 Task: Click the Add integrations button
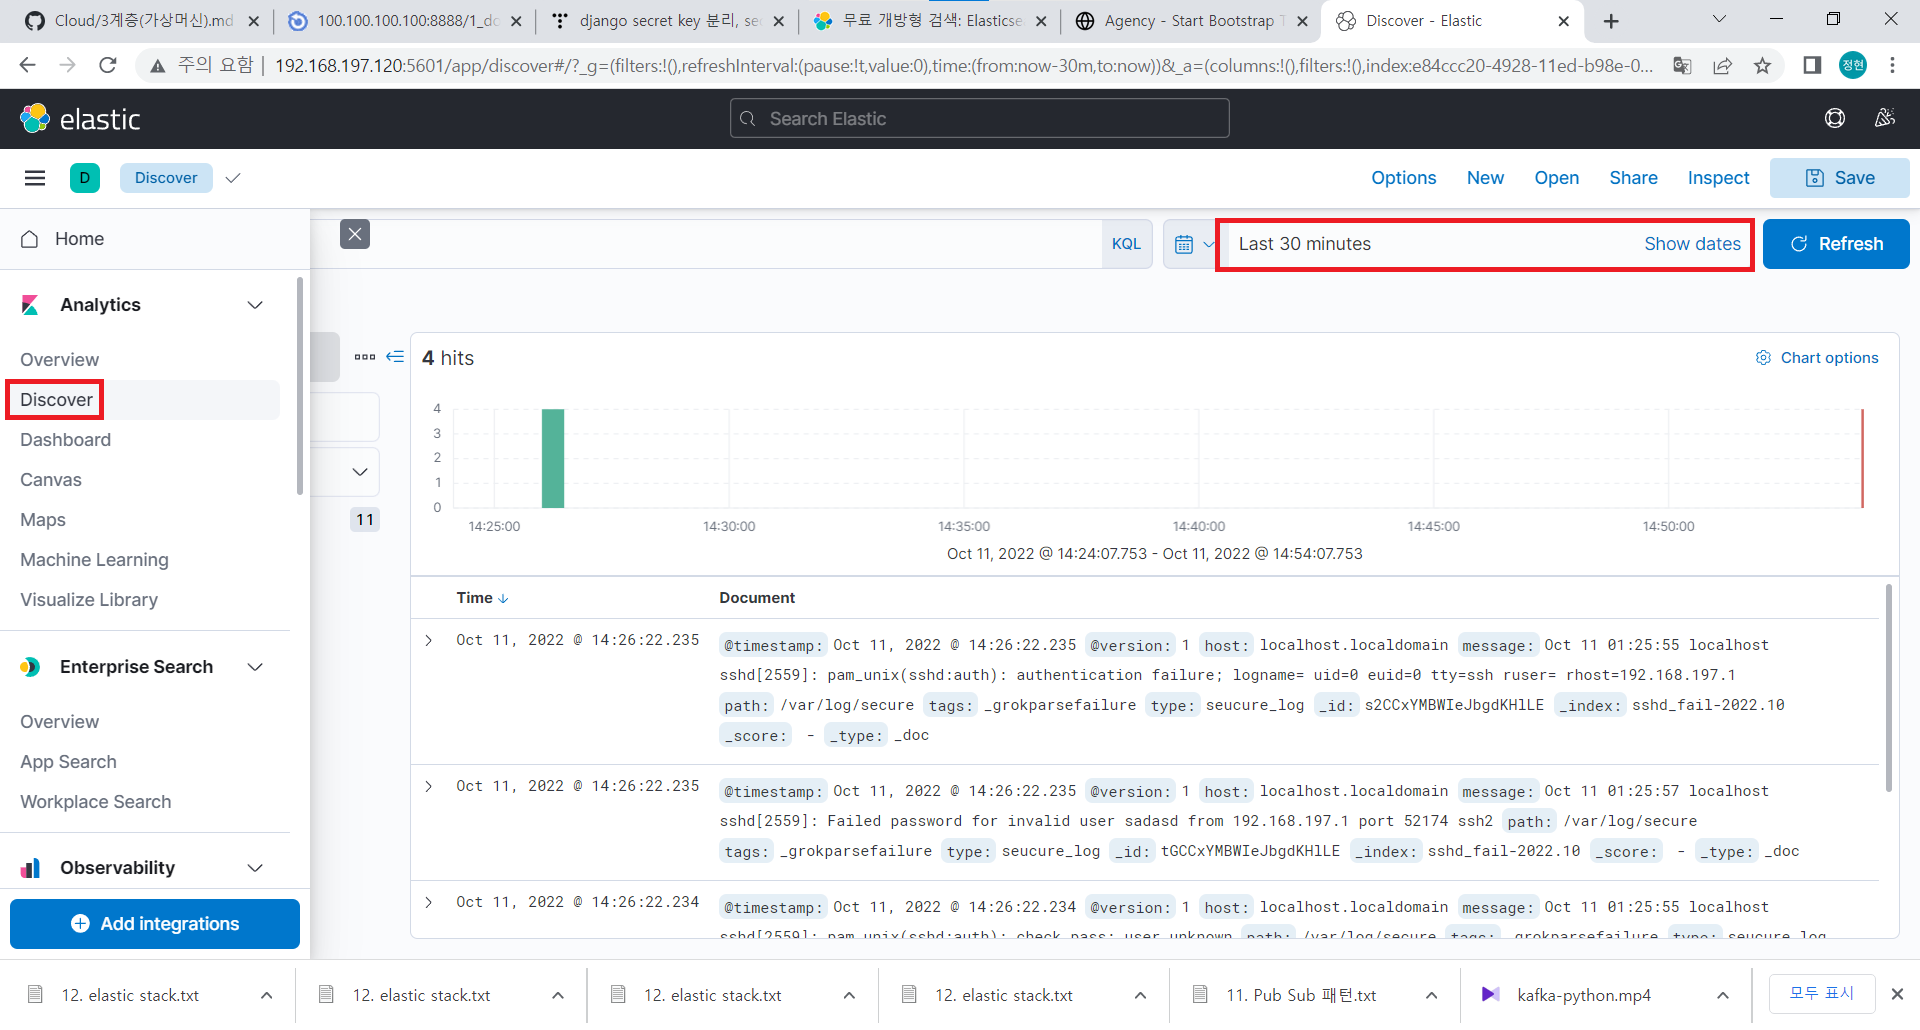point(155,924)
